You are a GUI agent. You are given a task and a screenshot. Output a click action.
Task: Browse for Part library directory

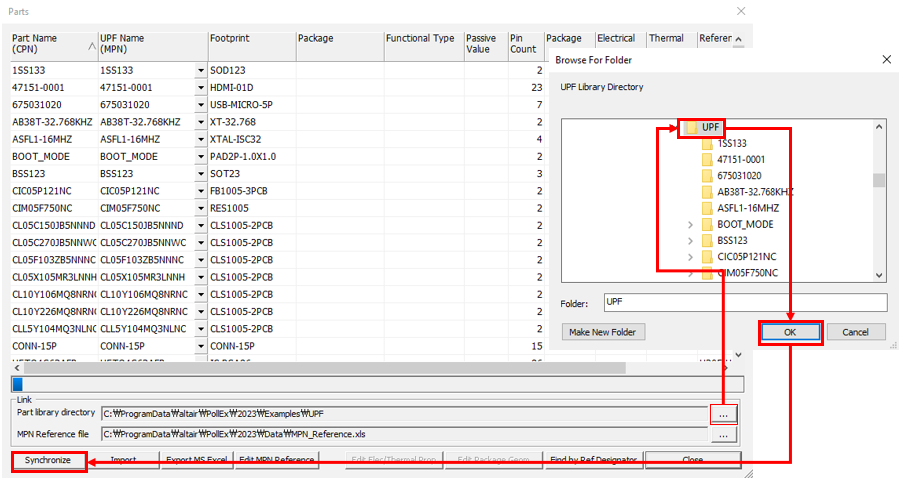point(723,413)
